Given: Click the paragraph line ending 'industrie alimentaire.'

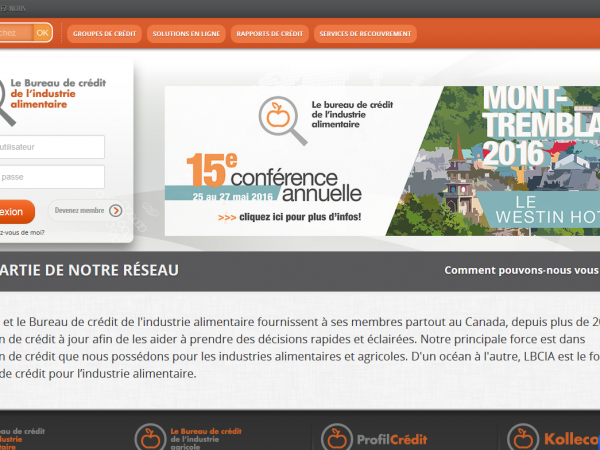Looking at the screenshot, I should tap(98, 374).
